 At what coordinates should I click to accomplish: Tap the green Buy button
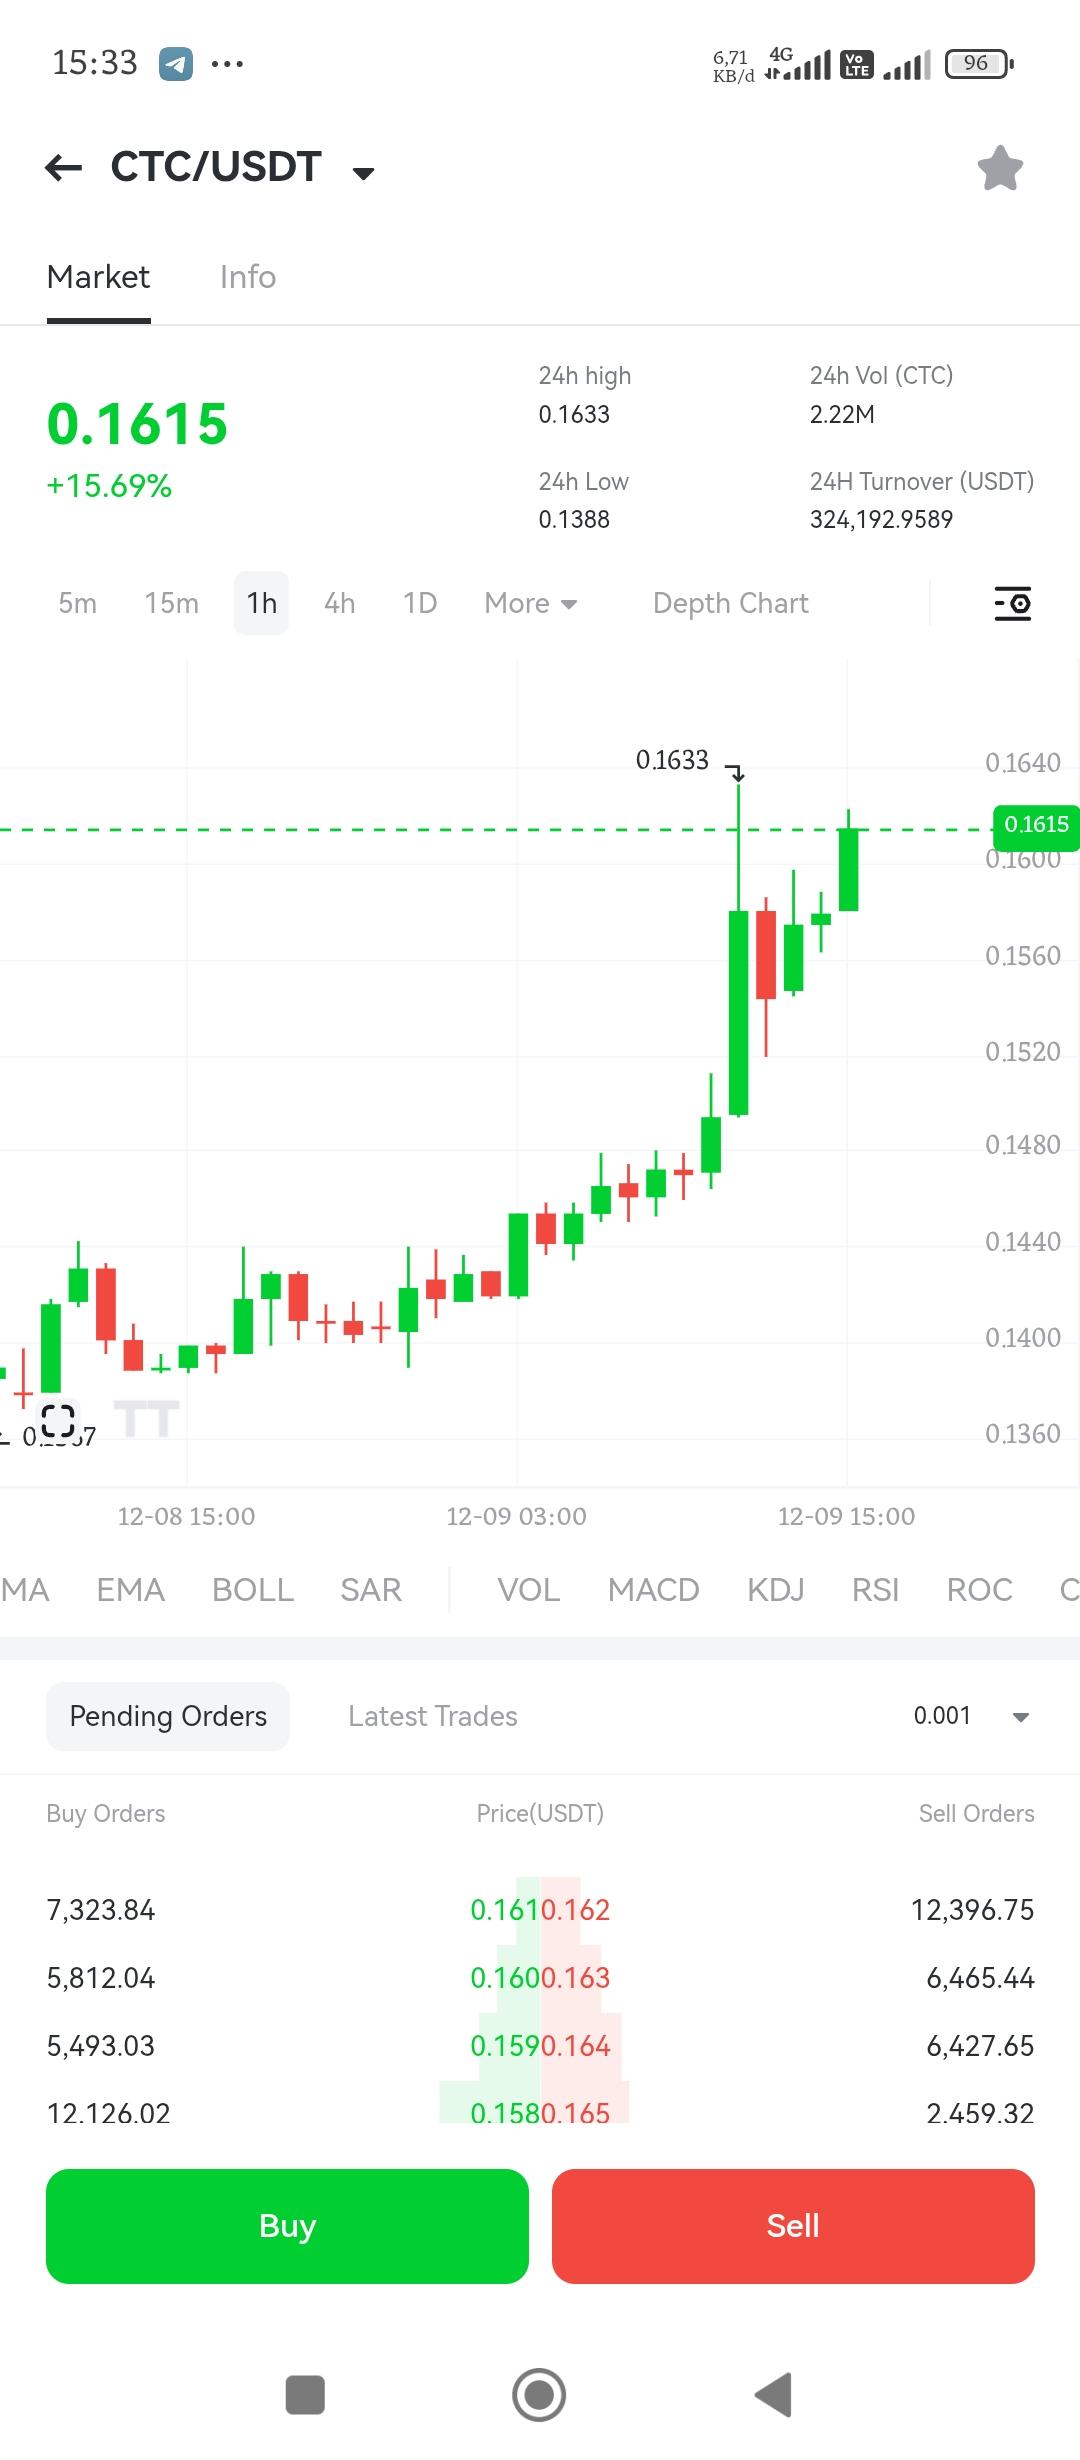pos(287,2226)
